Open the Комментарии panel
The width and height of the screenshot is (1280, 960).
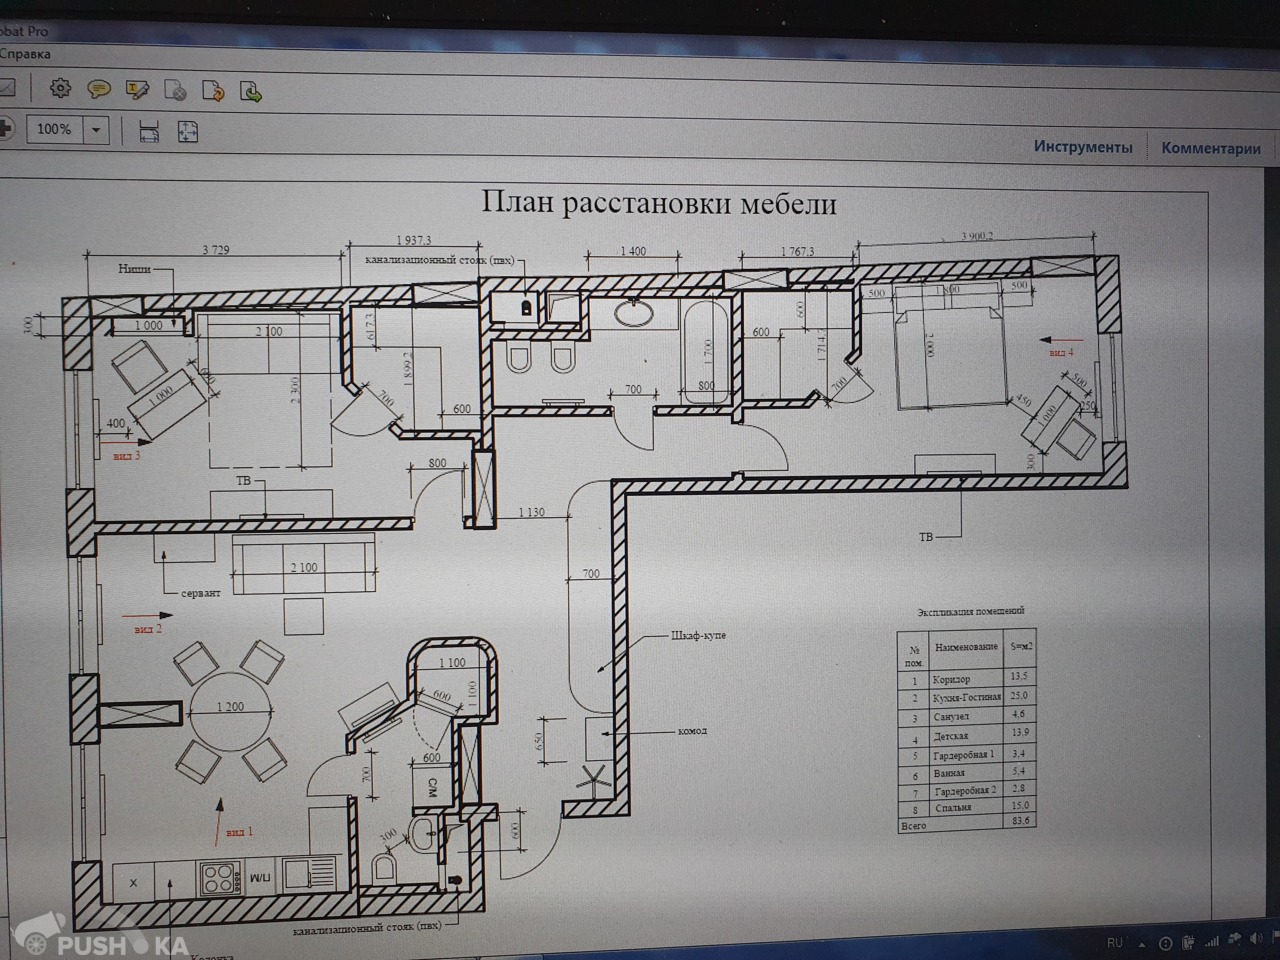[1210, 149]
